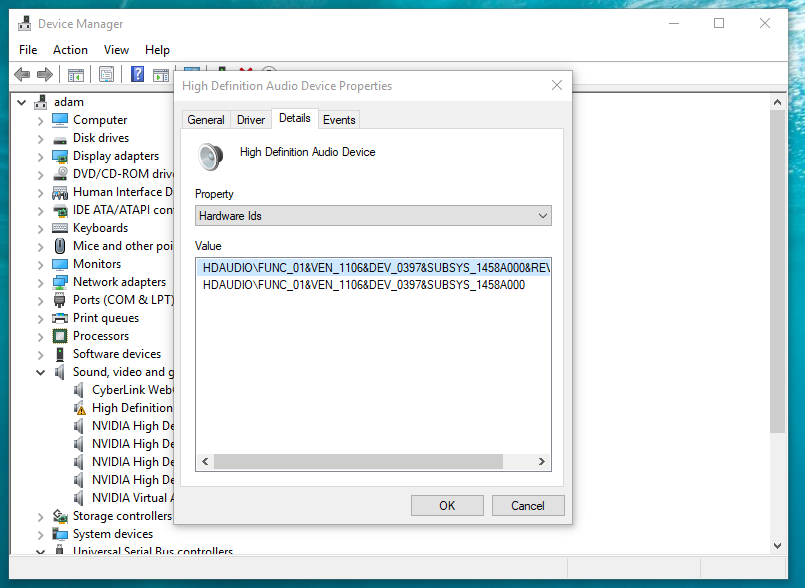
Task: Click Show/Hide Console Tree toolbar icon
Action: pos(75,75)
